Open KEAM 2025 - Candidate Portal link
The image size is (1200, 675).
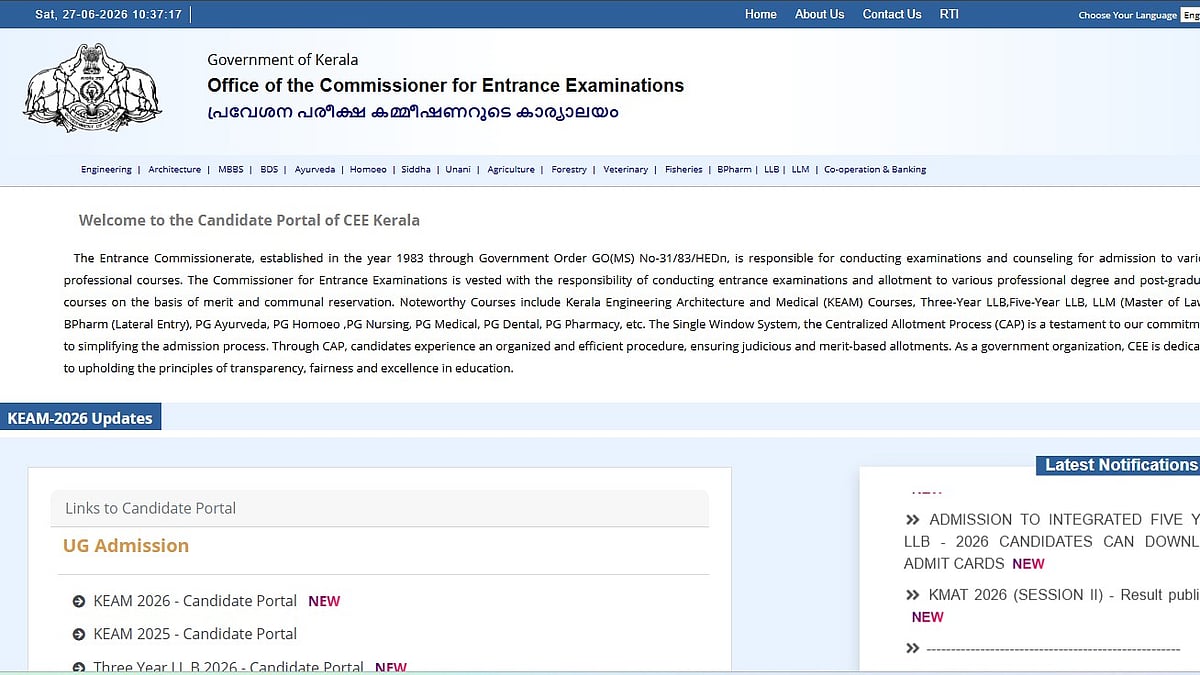195,634
